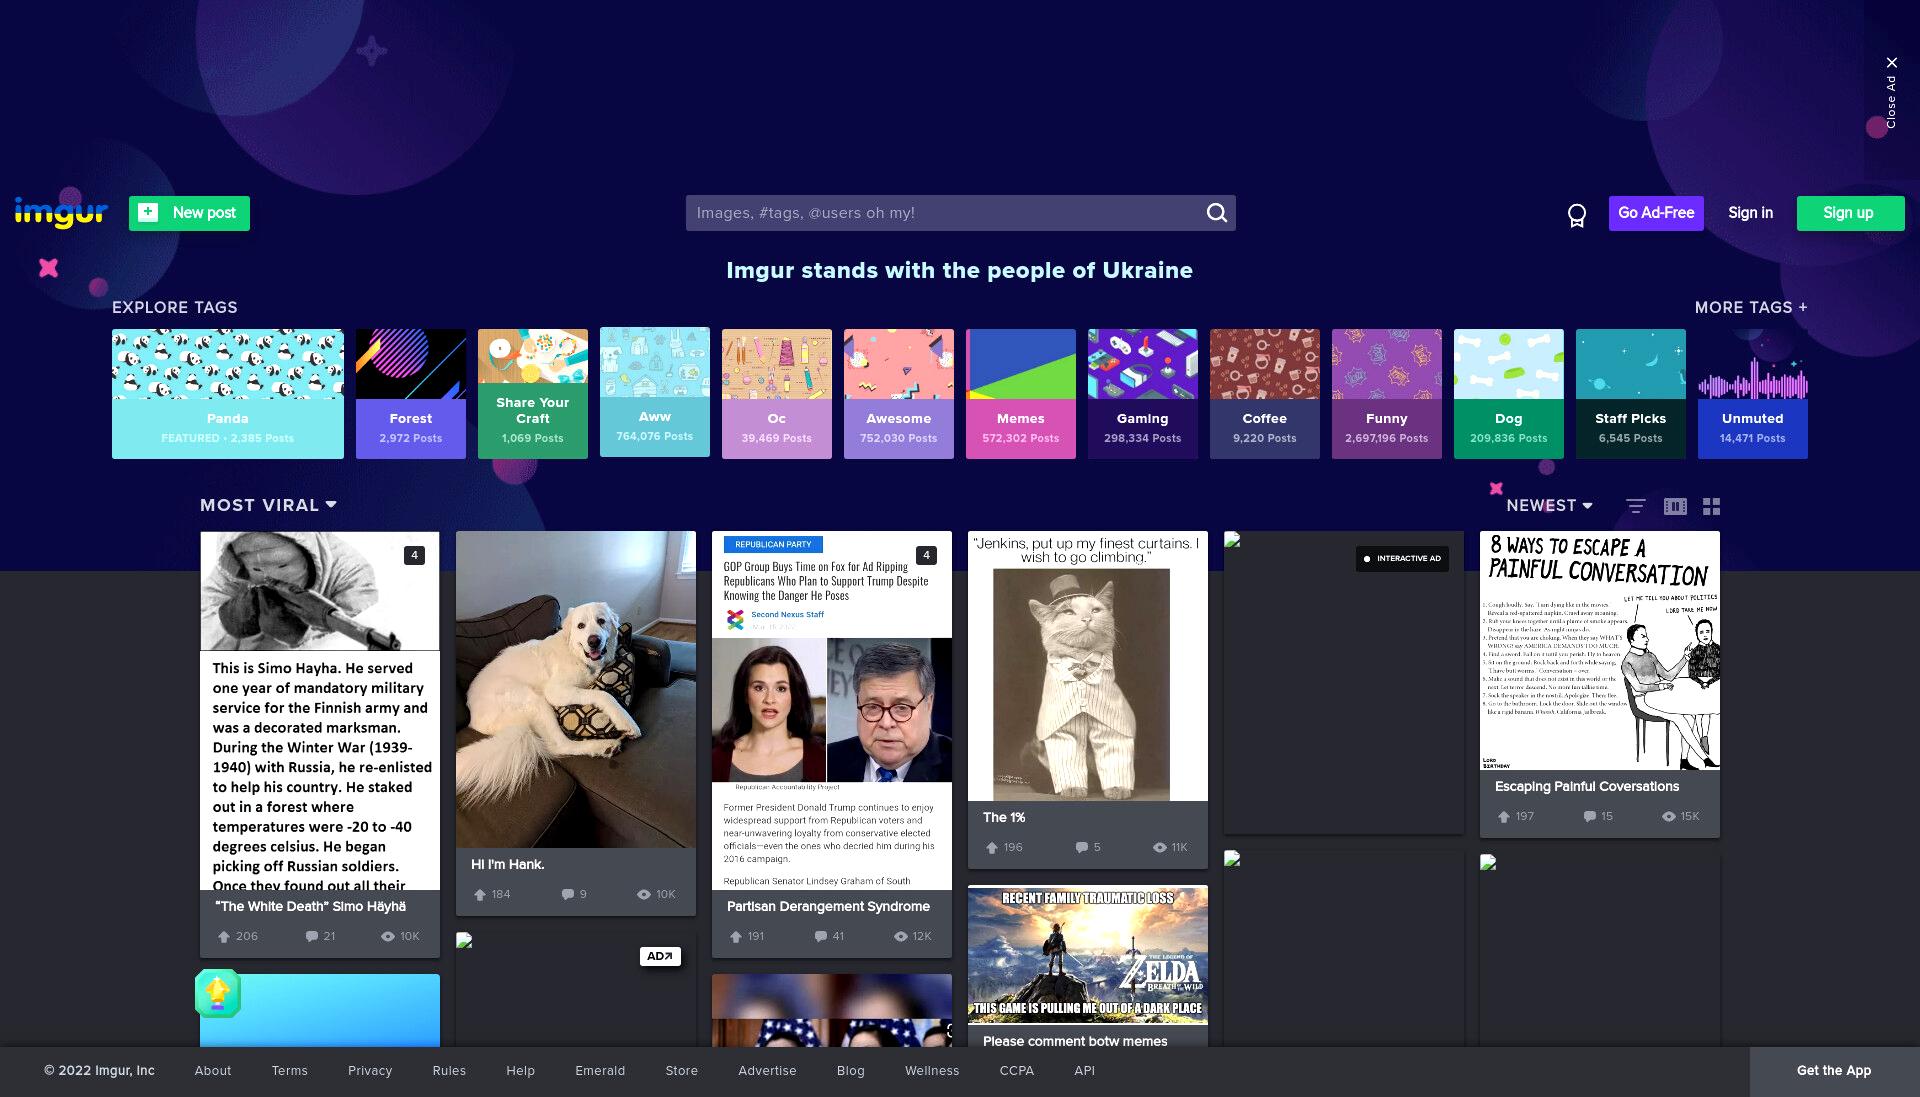
Task: Open the Forest tag
Action: (411, 394)
